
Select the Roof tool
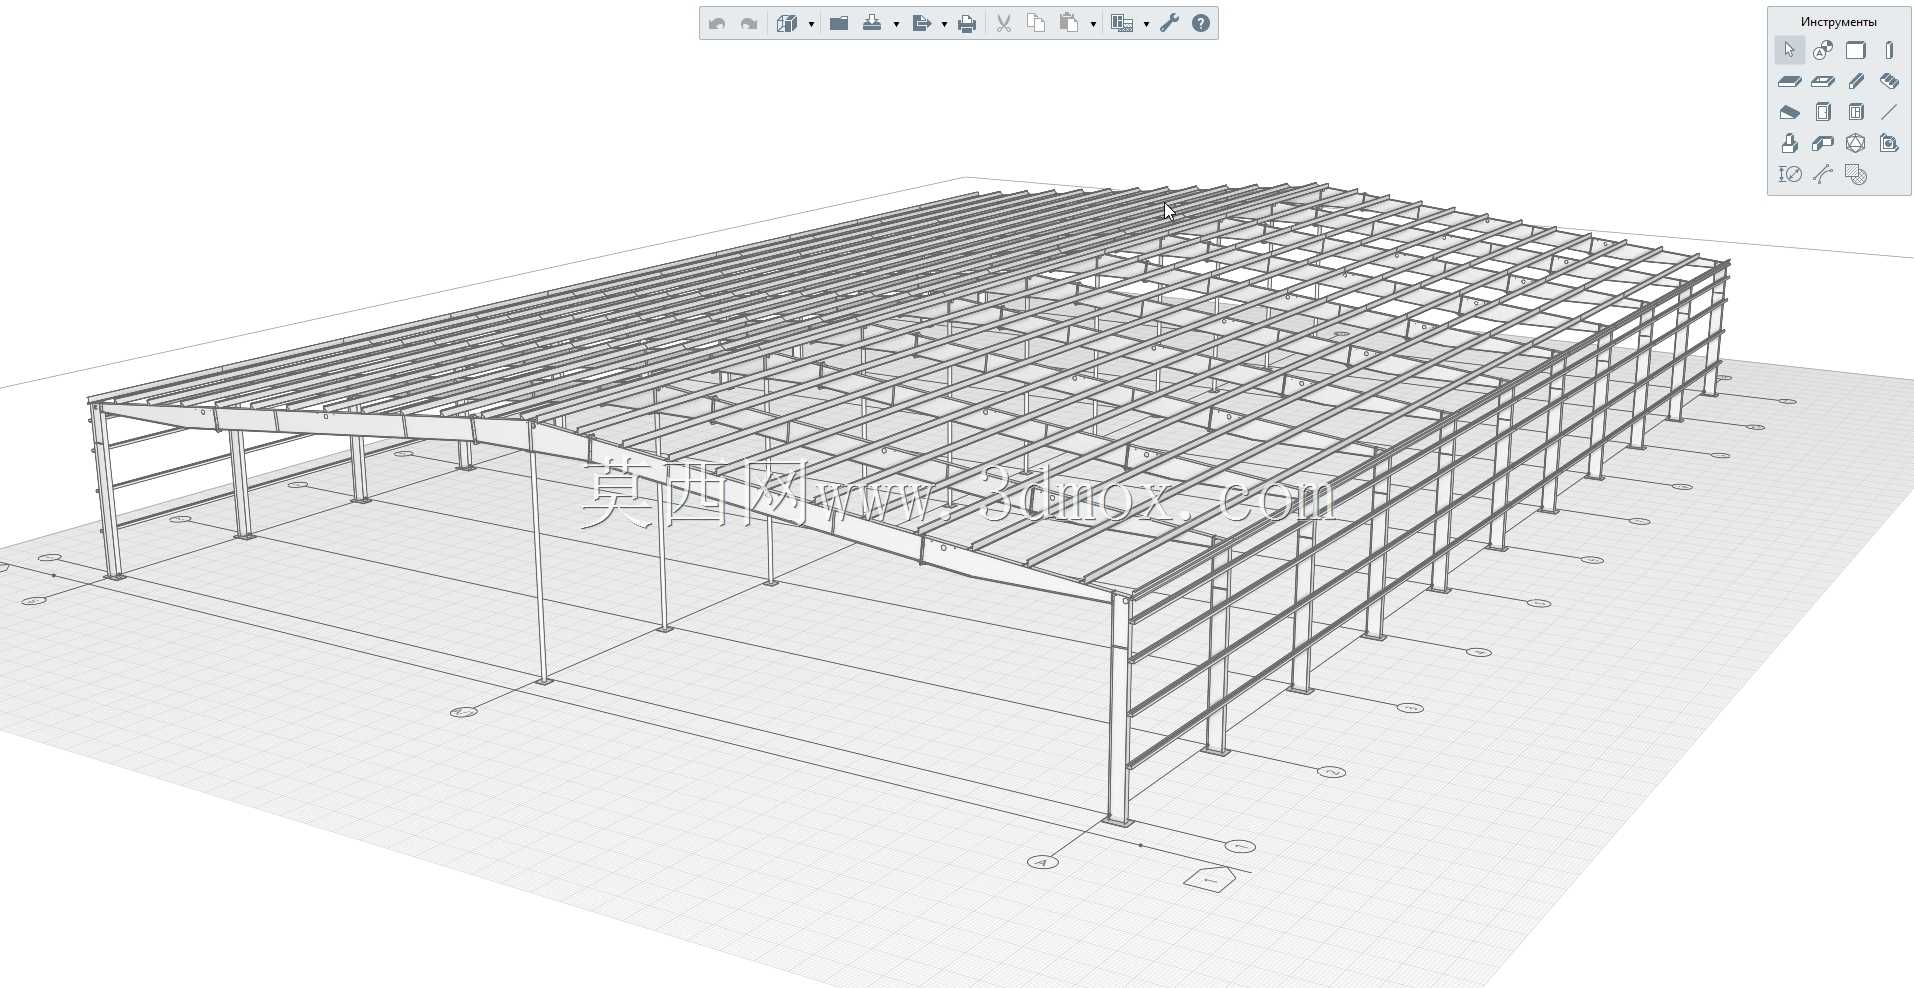click(1790, 112)
